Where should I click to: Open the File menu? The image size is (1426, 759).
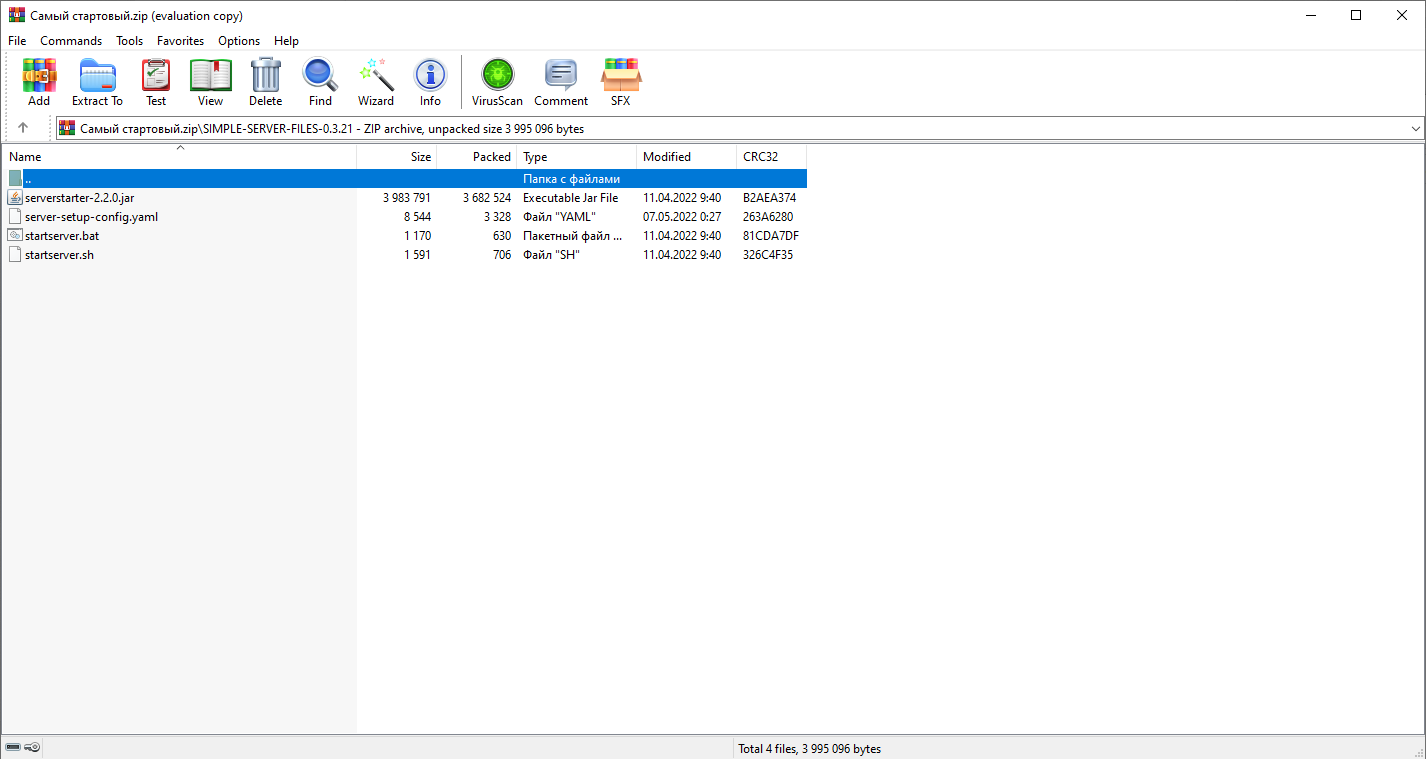coord(17,41)
